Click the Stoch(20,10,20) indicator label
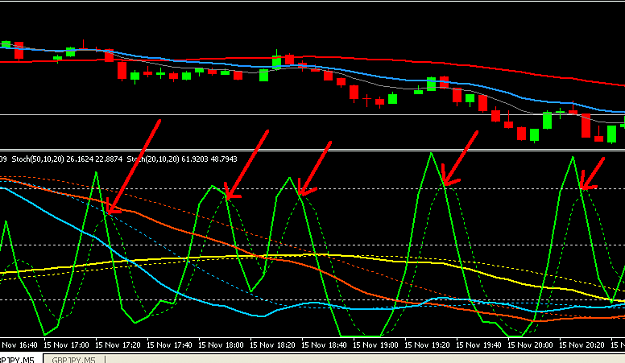Viewport: 625px width, 363px height. [181, 159]
